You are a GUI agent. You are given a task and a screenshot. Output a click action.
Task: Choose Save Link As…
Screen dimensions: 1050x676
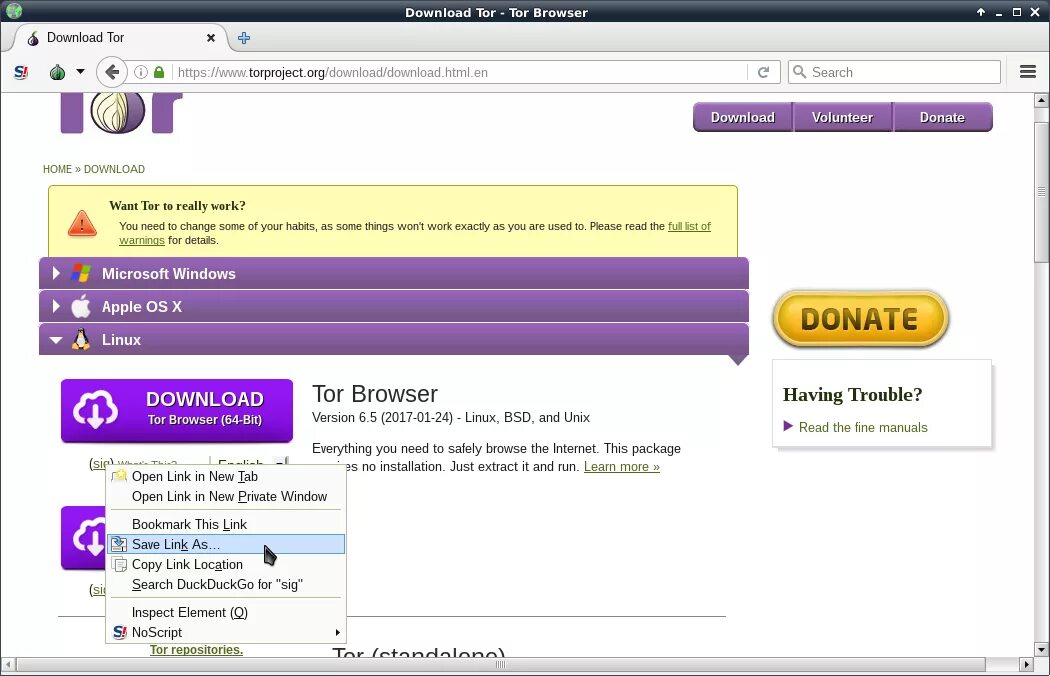pos(226,544)
